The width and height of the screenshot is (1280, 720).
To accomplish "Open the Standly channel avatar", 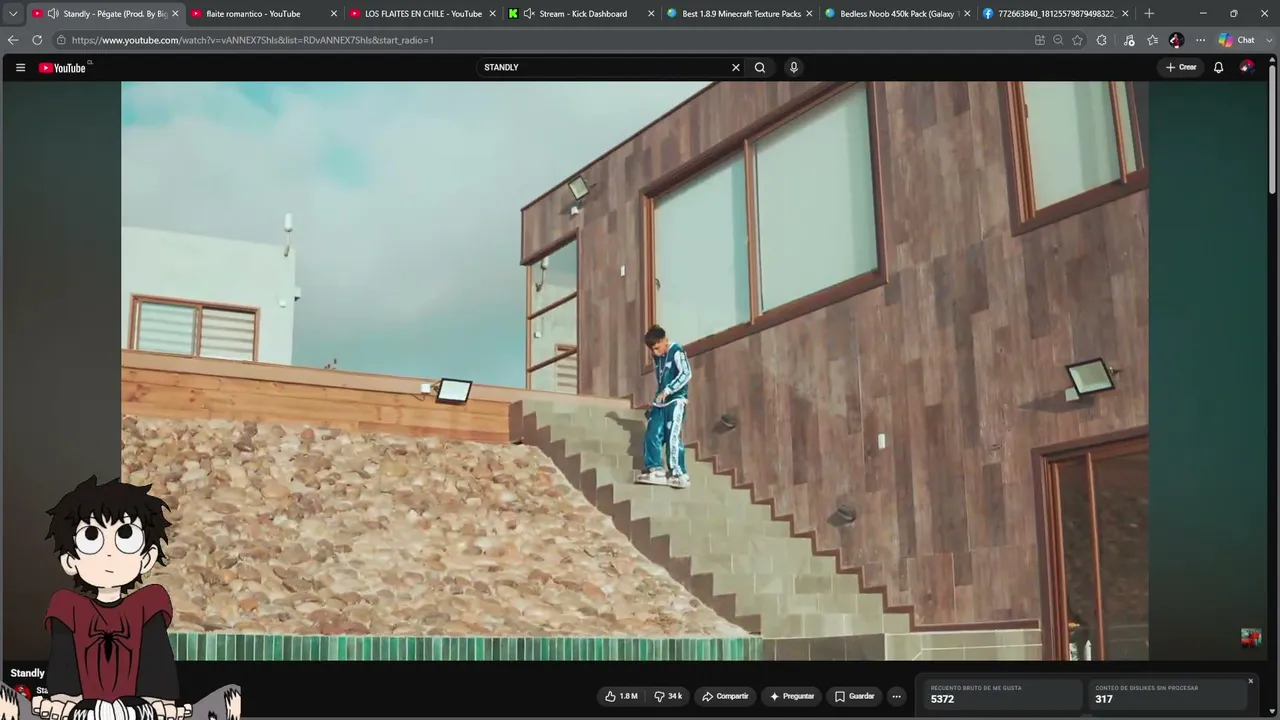I will click(22, 692).
